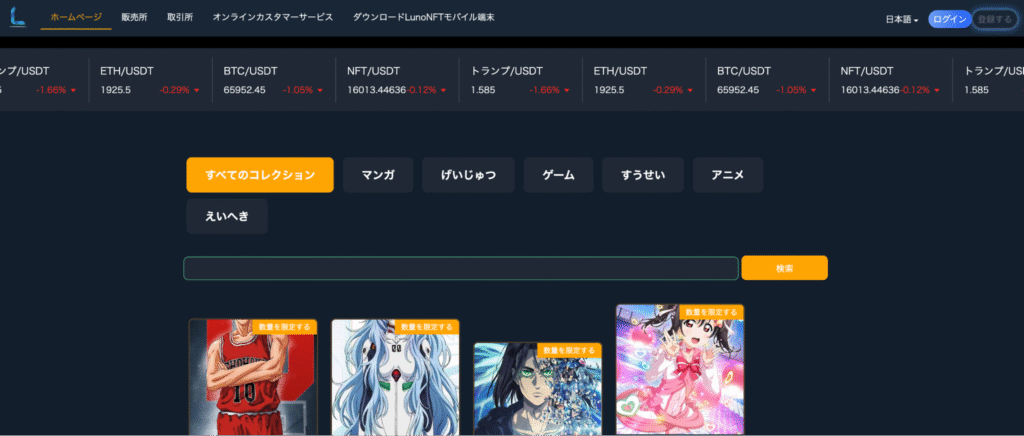Screen dimensions: 1024x436
Task: Click red down arrow beside first ETH -0.29%
Action: pyautogui.click(x=197, y=91)
